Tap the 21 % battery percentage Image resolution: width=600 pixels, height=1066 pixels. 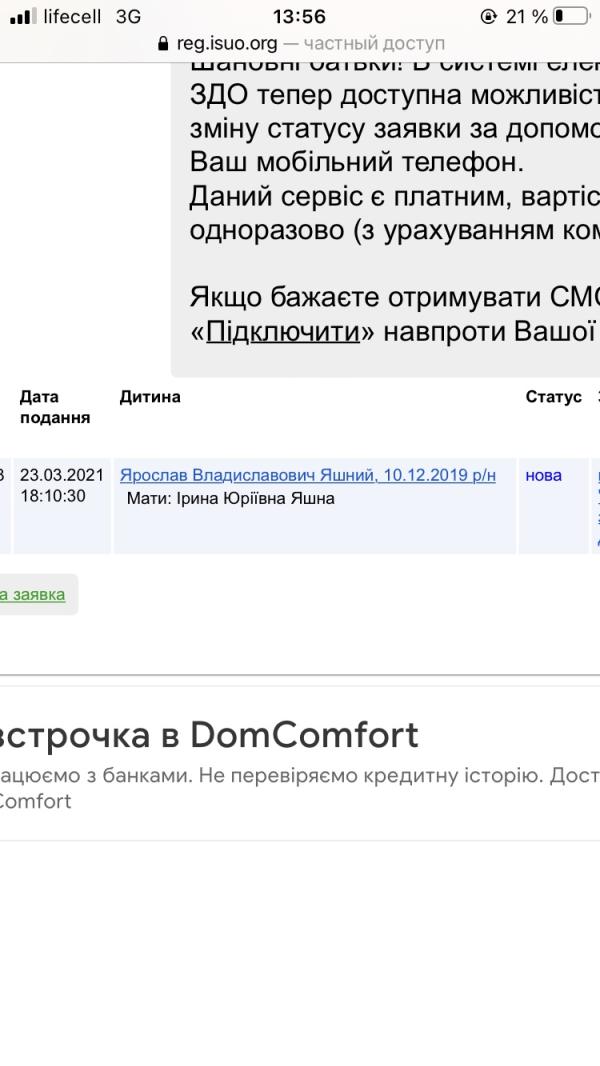527,16
